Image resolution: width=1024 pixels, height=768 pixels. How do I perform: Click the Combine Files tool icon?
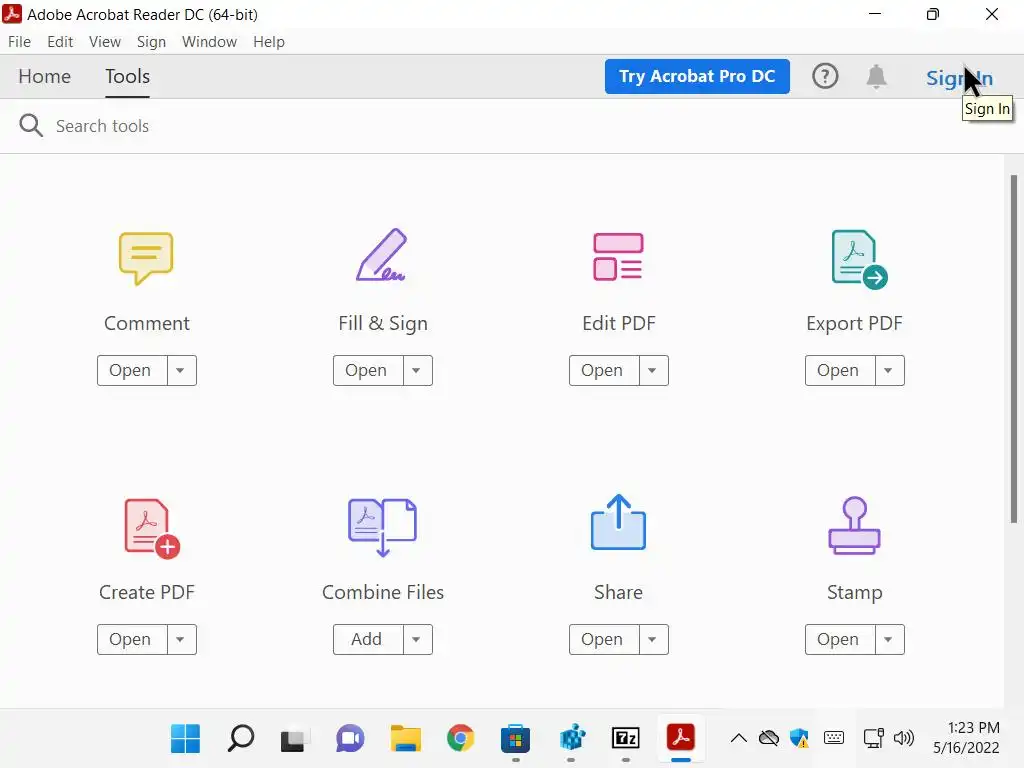coord(382,527)
